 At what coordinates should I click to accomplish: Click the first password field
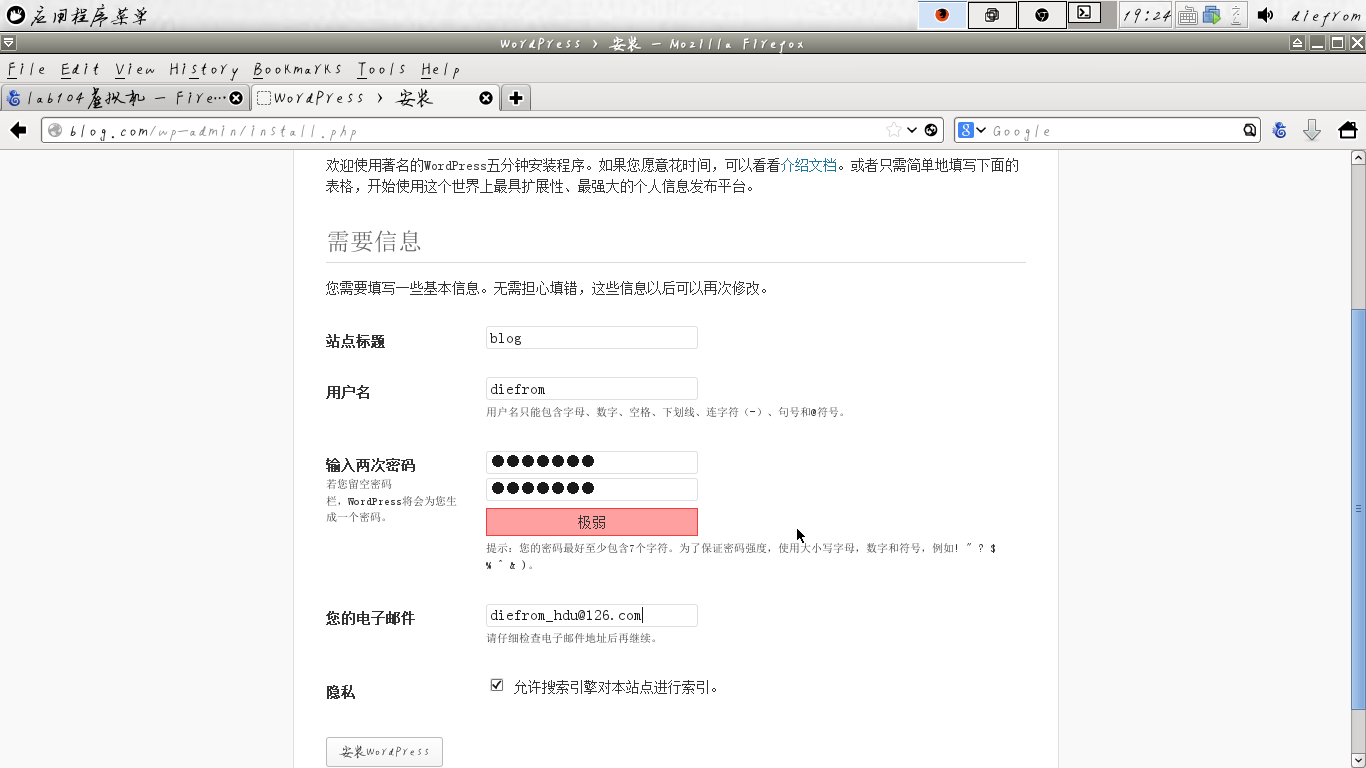[592, 462]
